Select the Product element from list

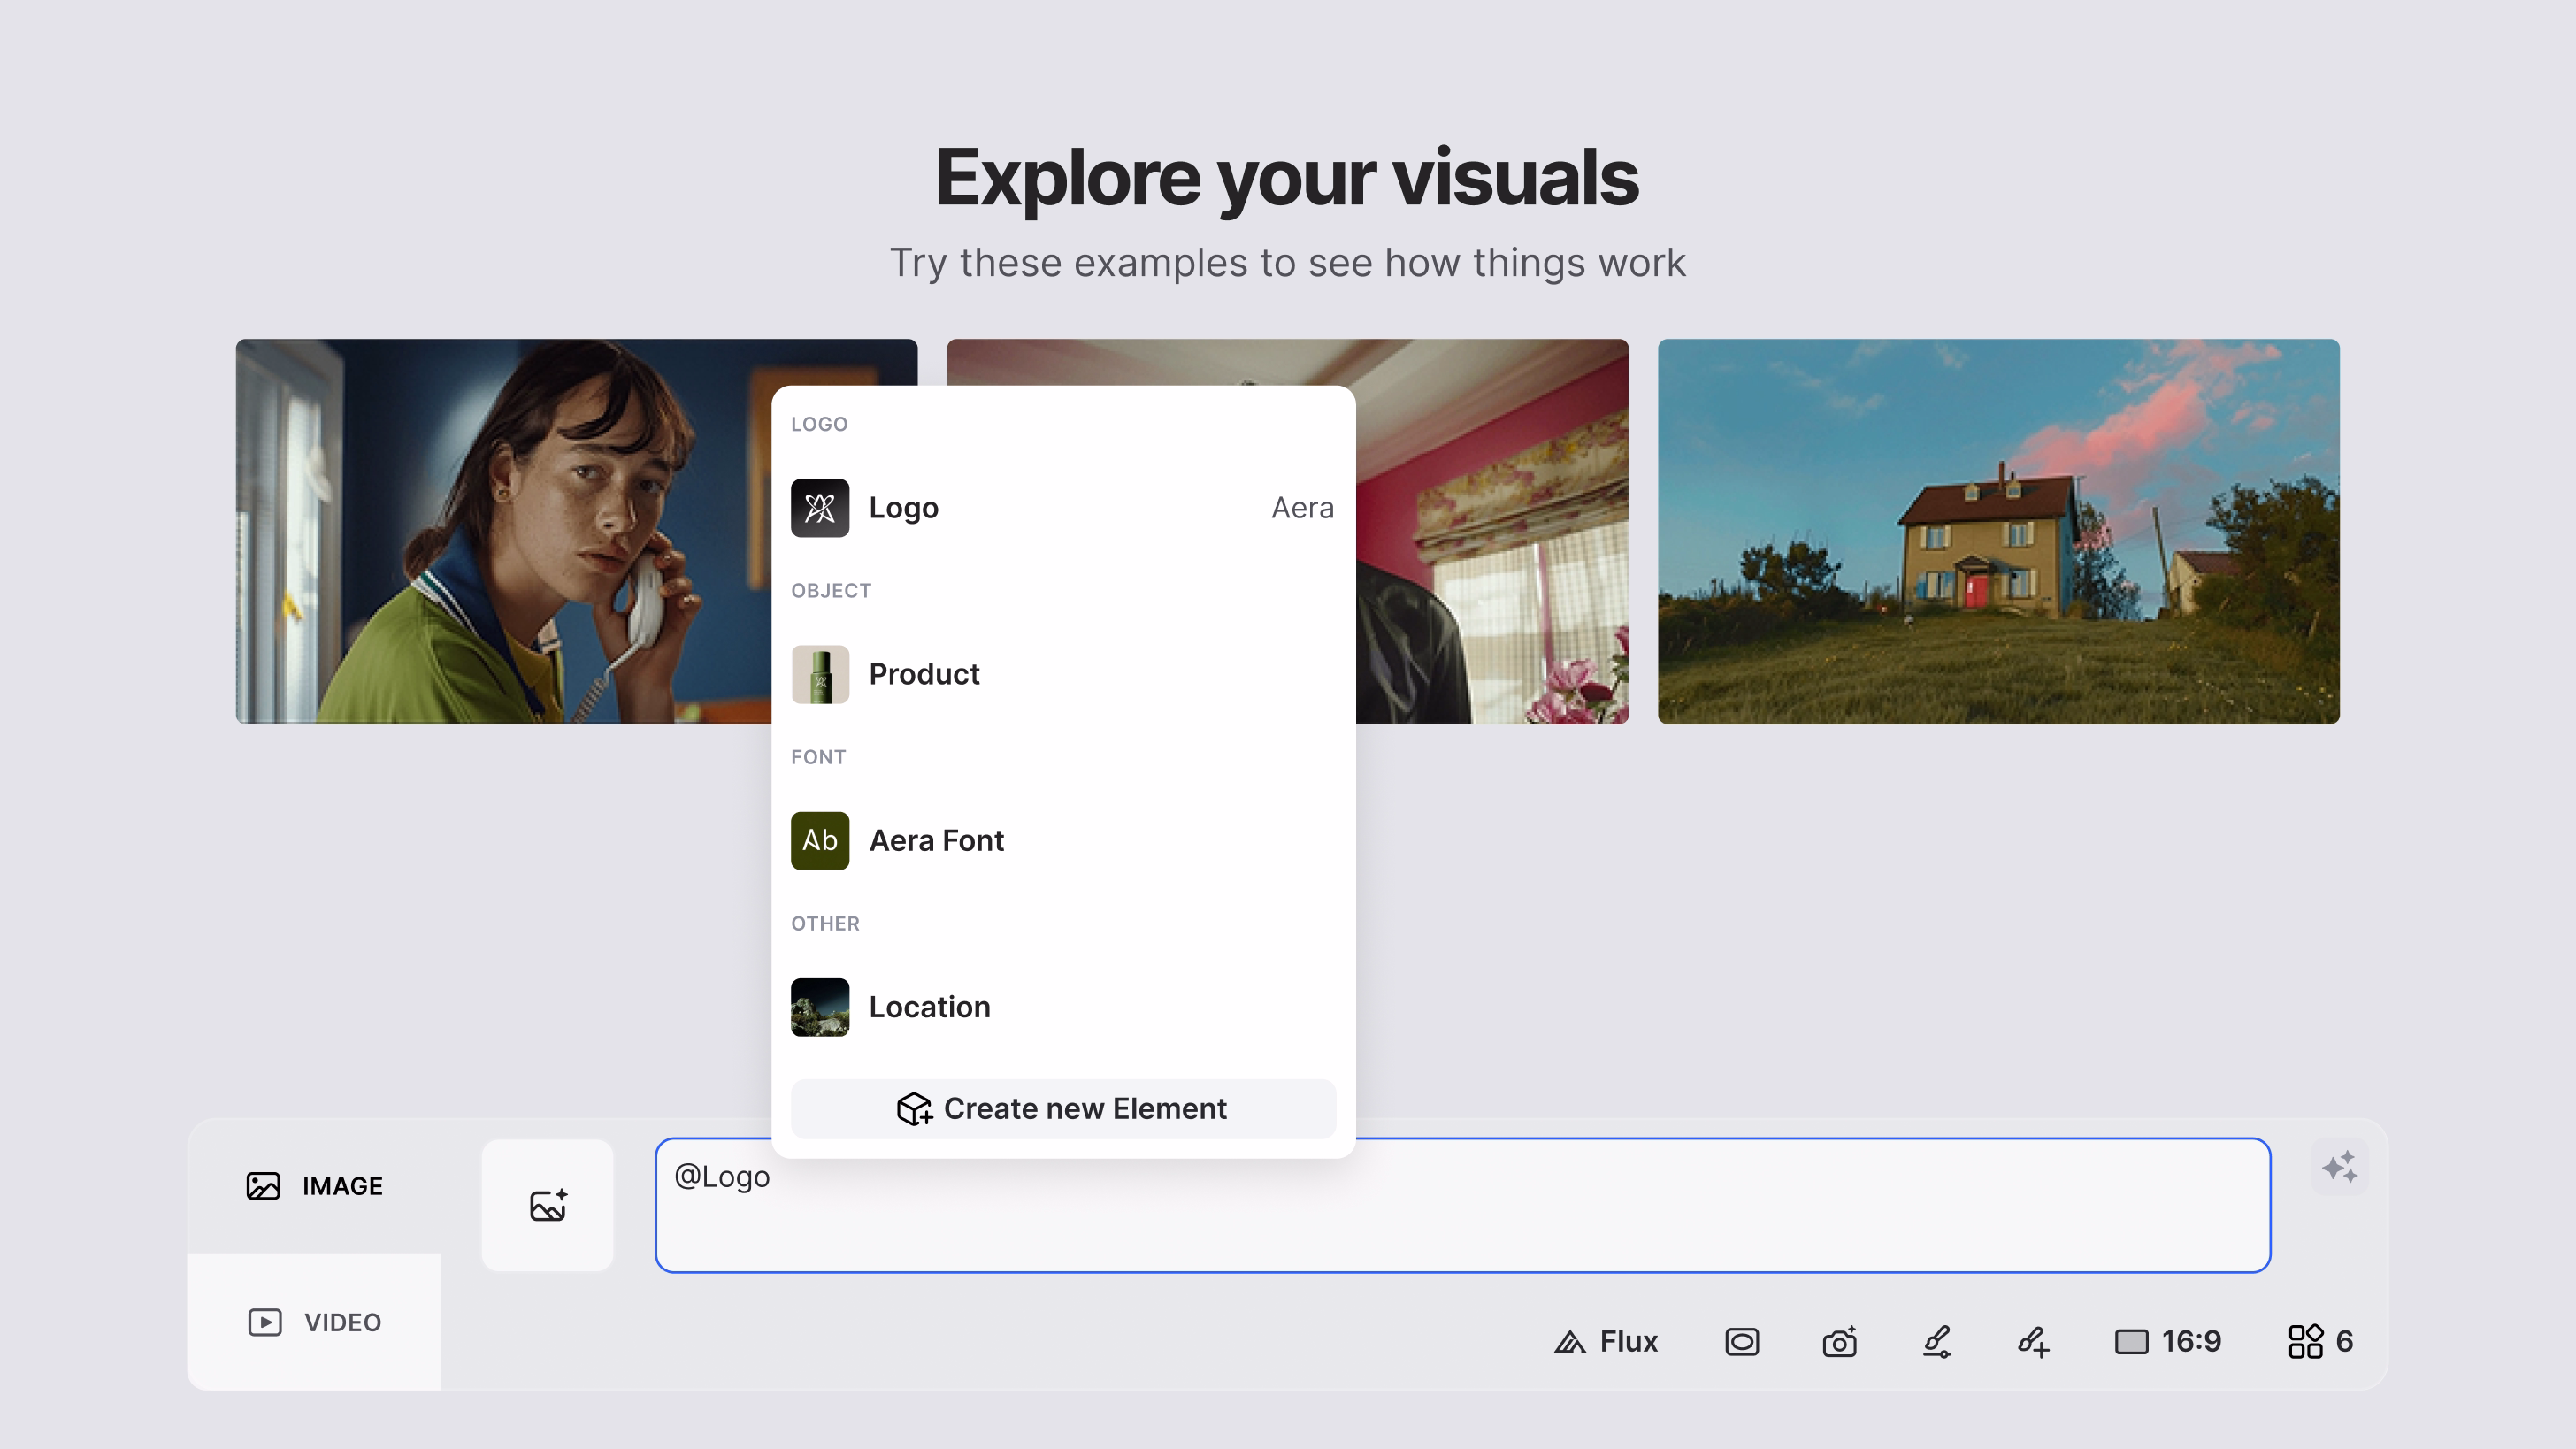coord(923,674)
